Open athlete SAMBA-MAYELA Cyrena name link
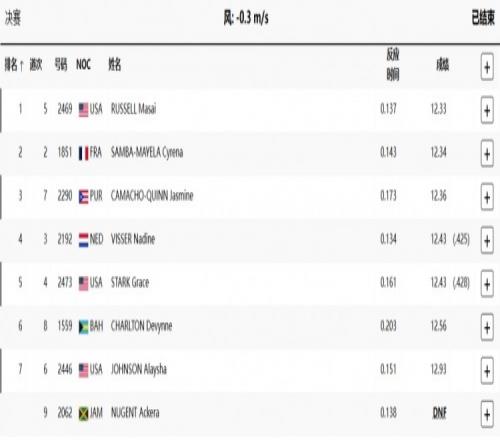 (147, 153)
